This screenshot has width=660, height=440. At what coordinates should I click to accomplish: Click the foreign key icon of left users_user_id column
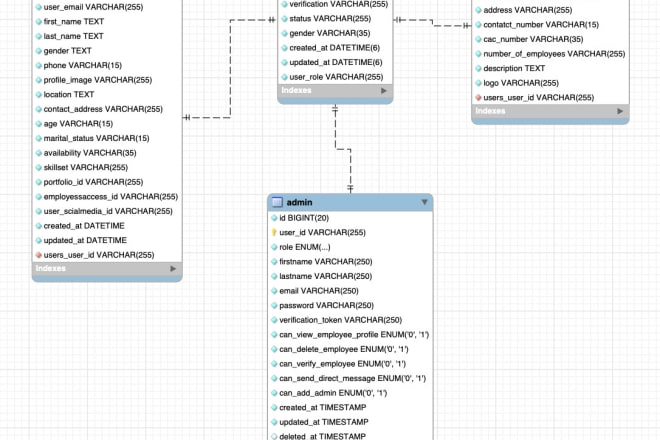(39, 255)
